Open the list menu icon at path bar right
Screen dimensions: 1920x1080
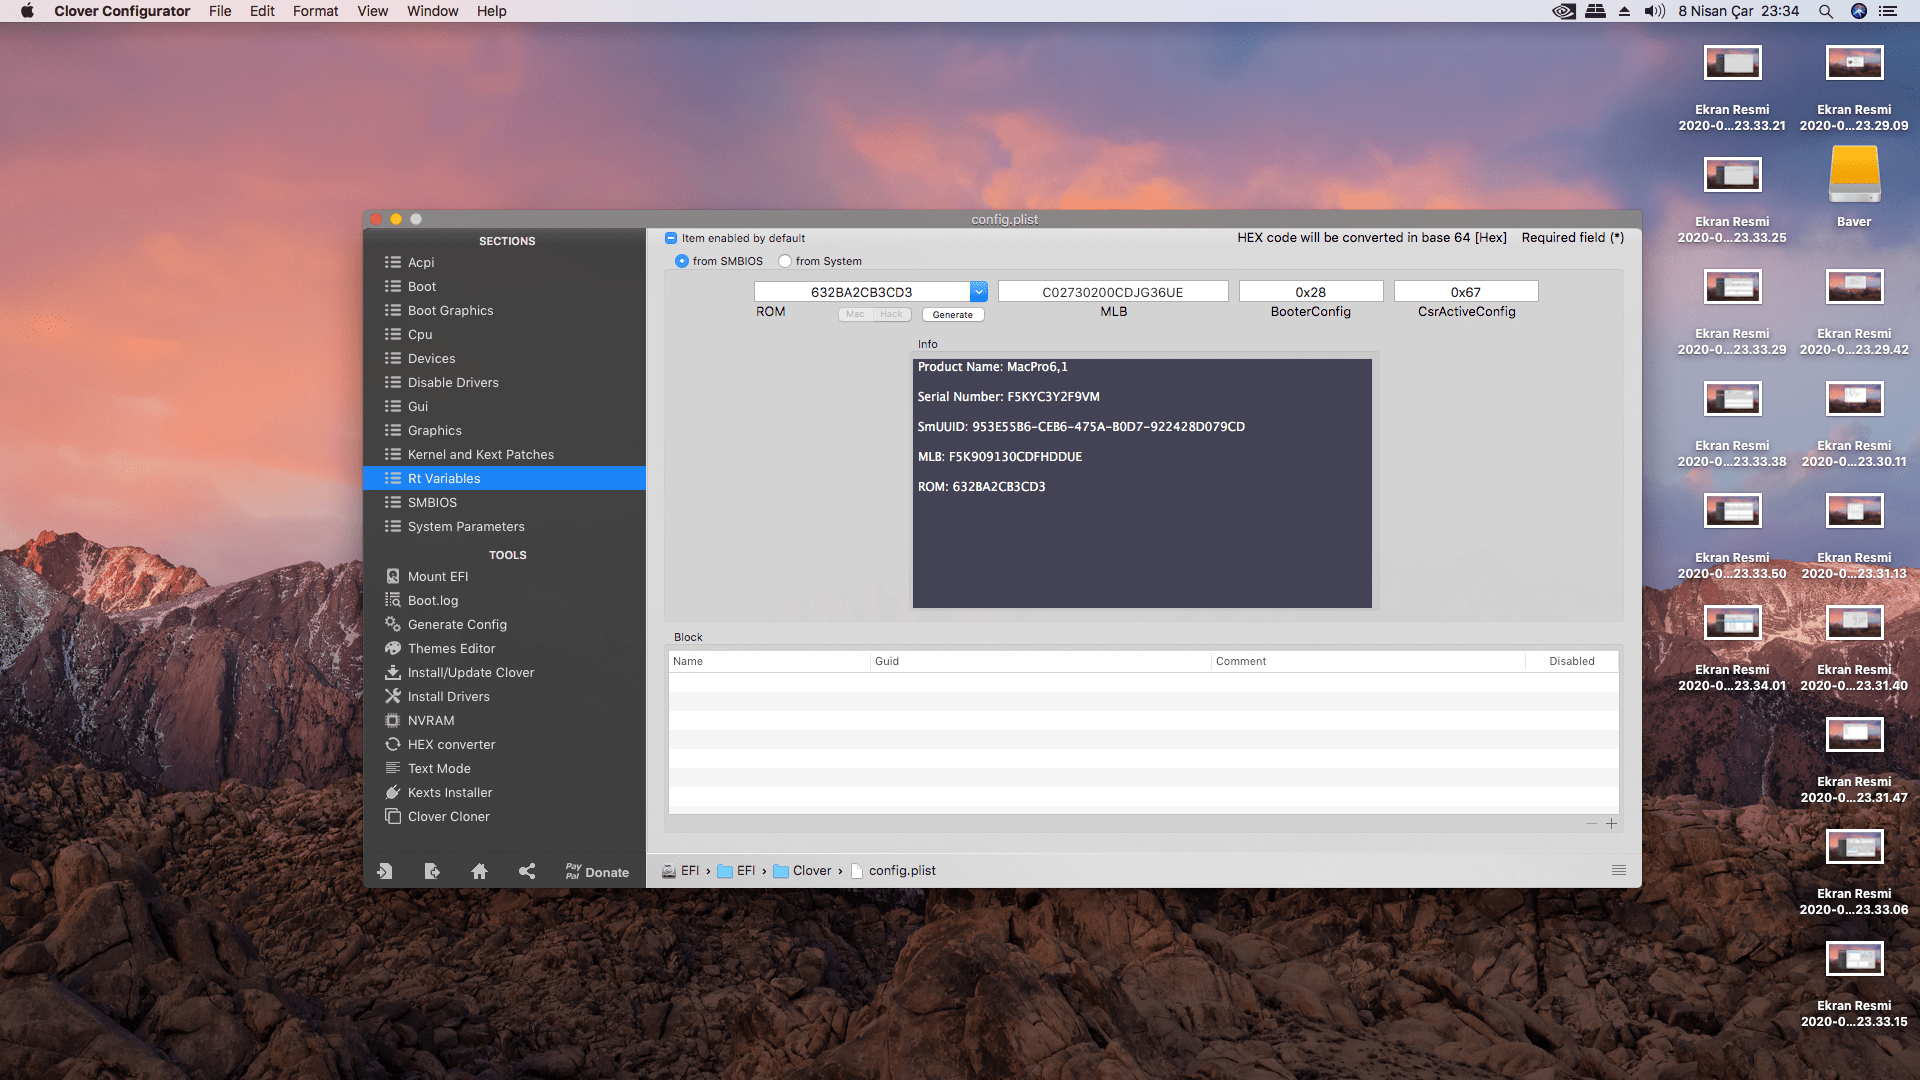click(x=1618, y=870)
